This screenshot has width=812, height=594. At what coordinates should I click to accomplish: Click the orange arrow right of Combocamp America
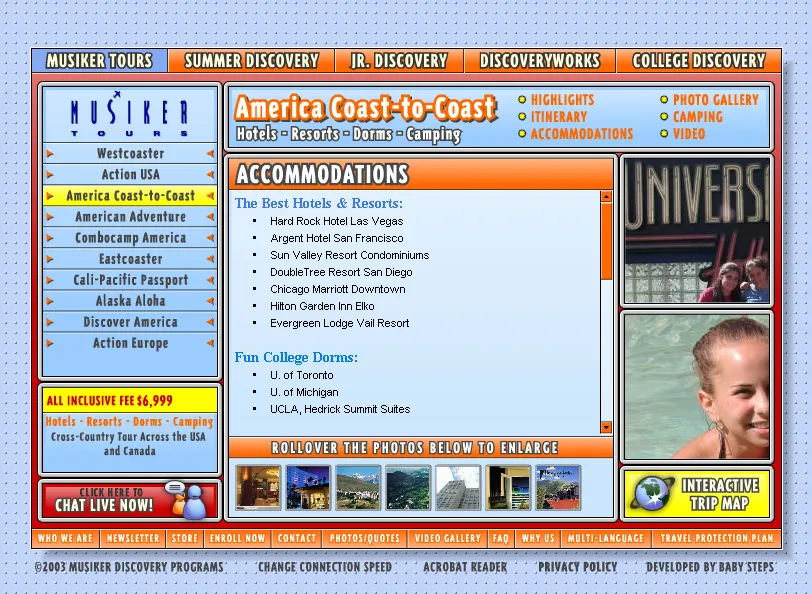click(x=210, y=238)
